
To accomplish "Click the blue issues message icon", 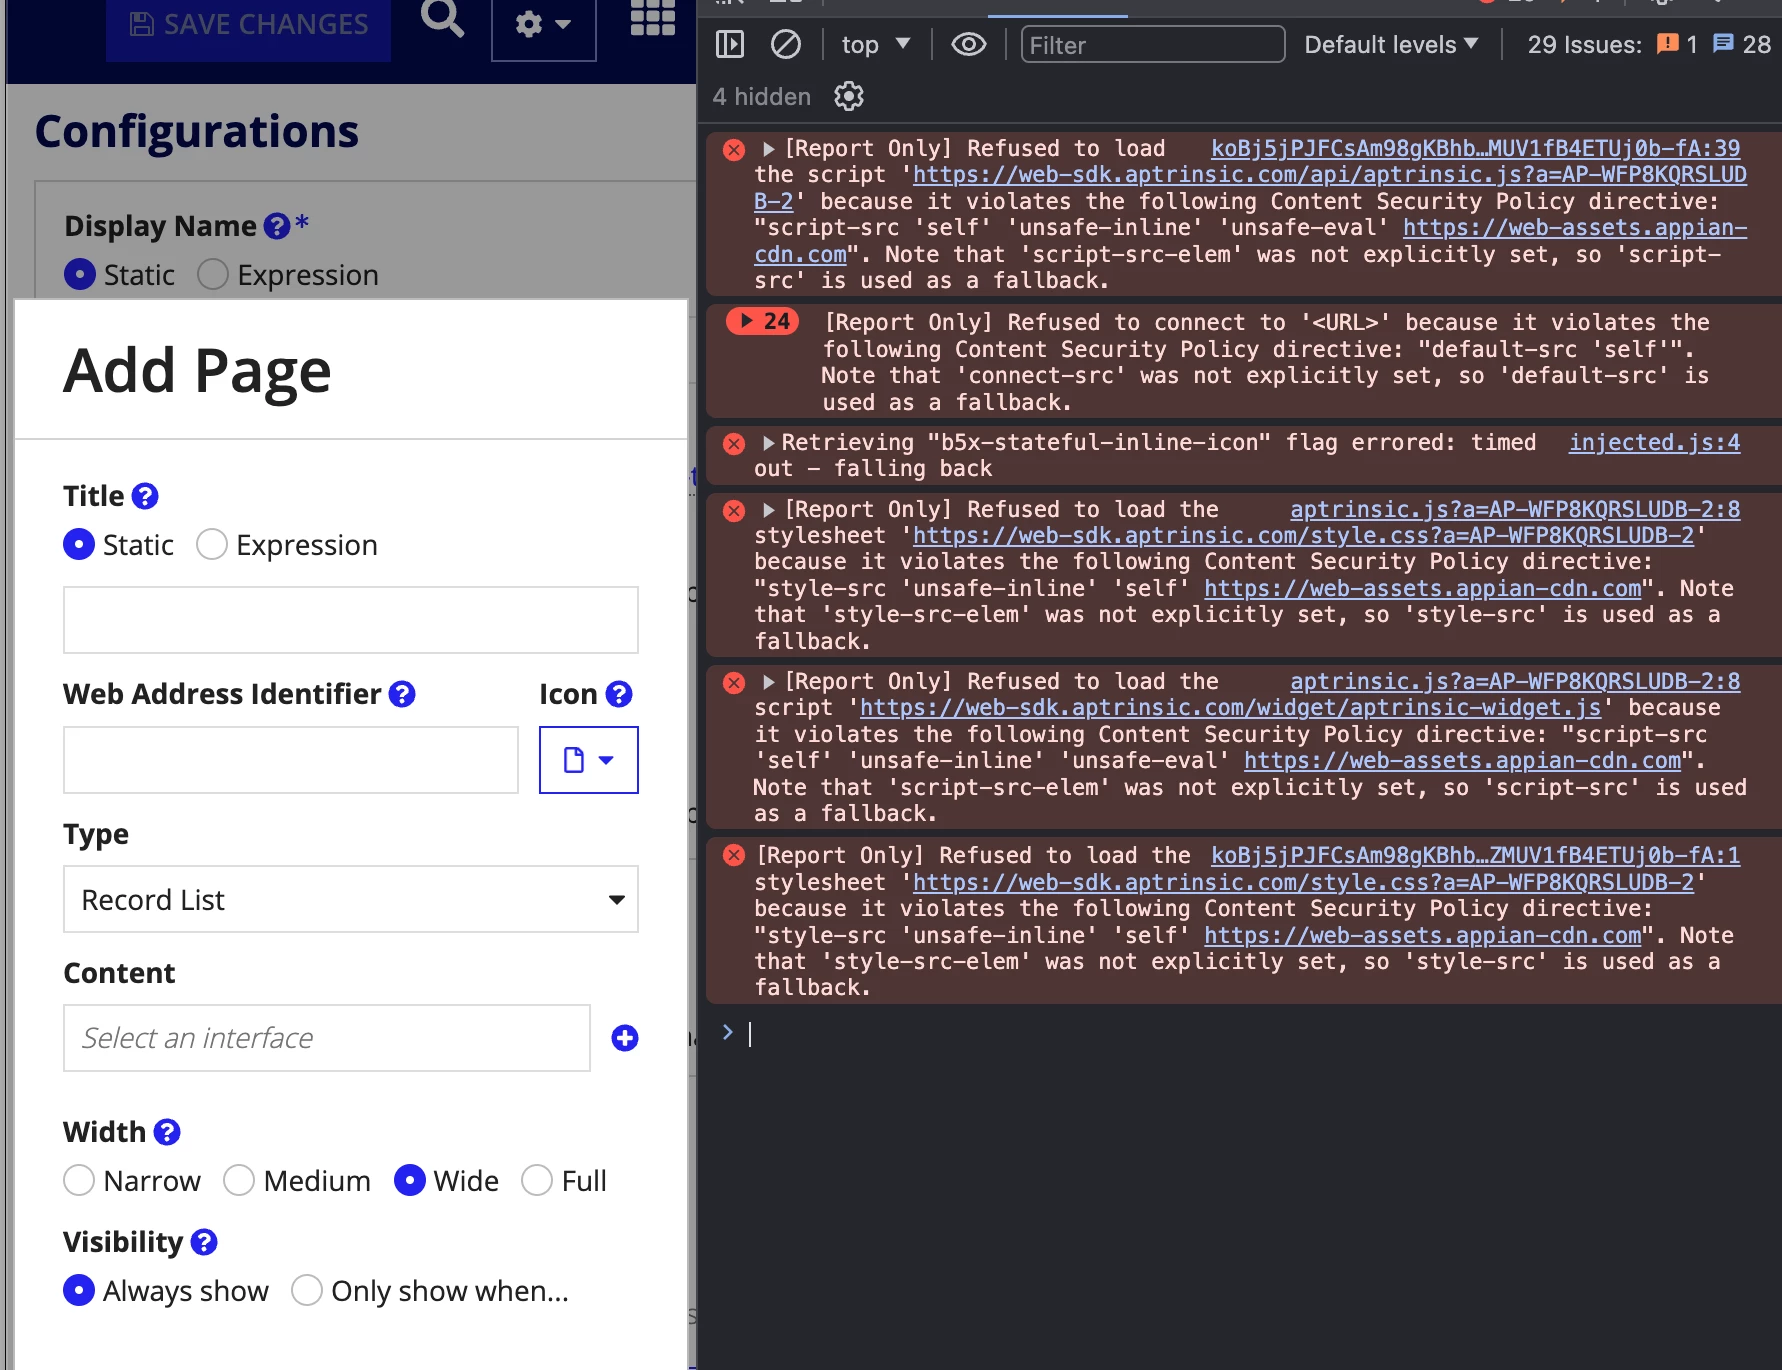I will click(x=1723, y=44).
